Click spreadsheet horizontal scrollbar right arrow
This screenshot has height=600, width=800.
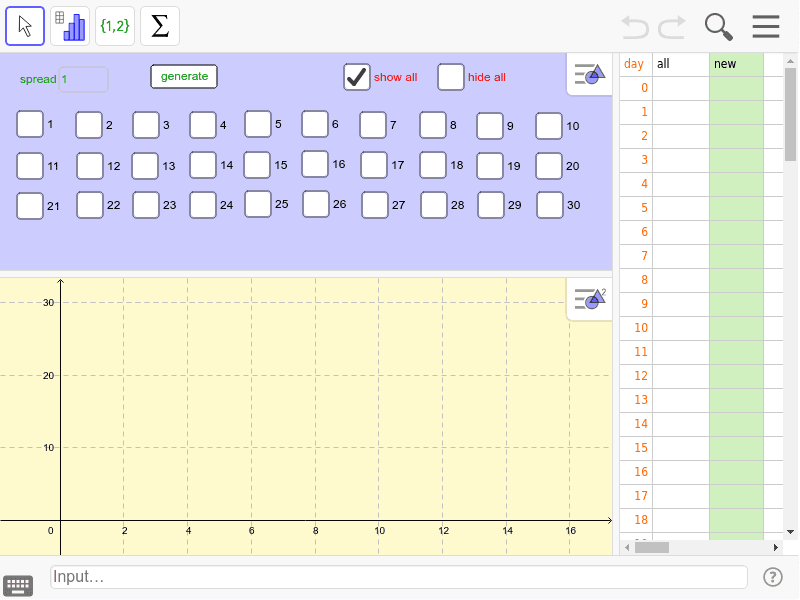[x=776, y=547]
